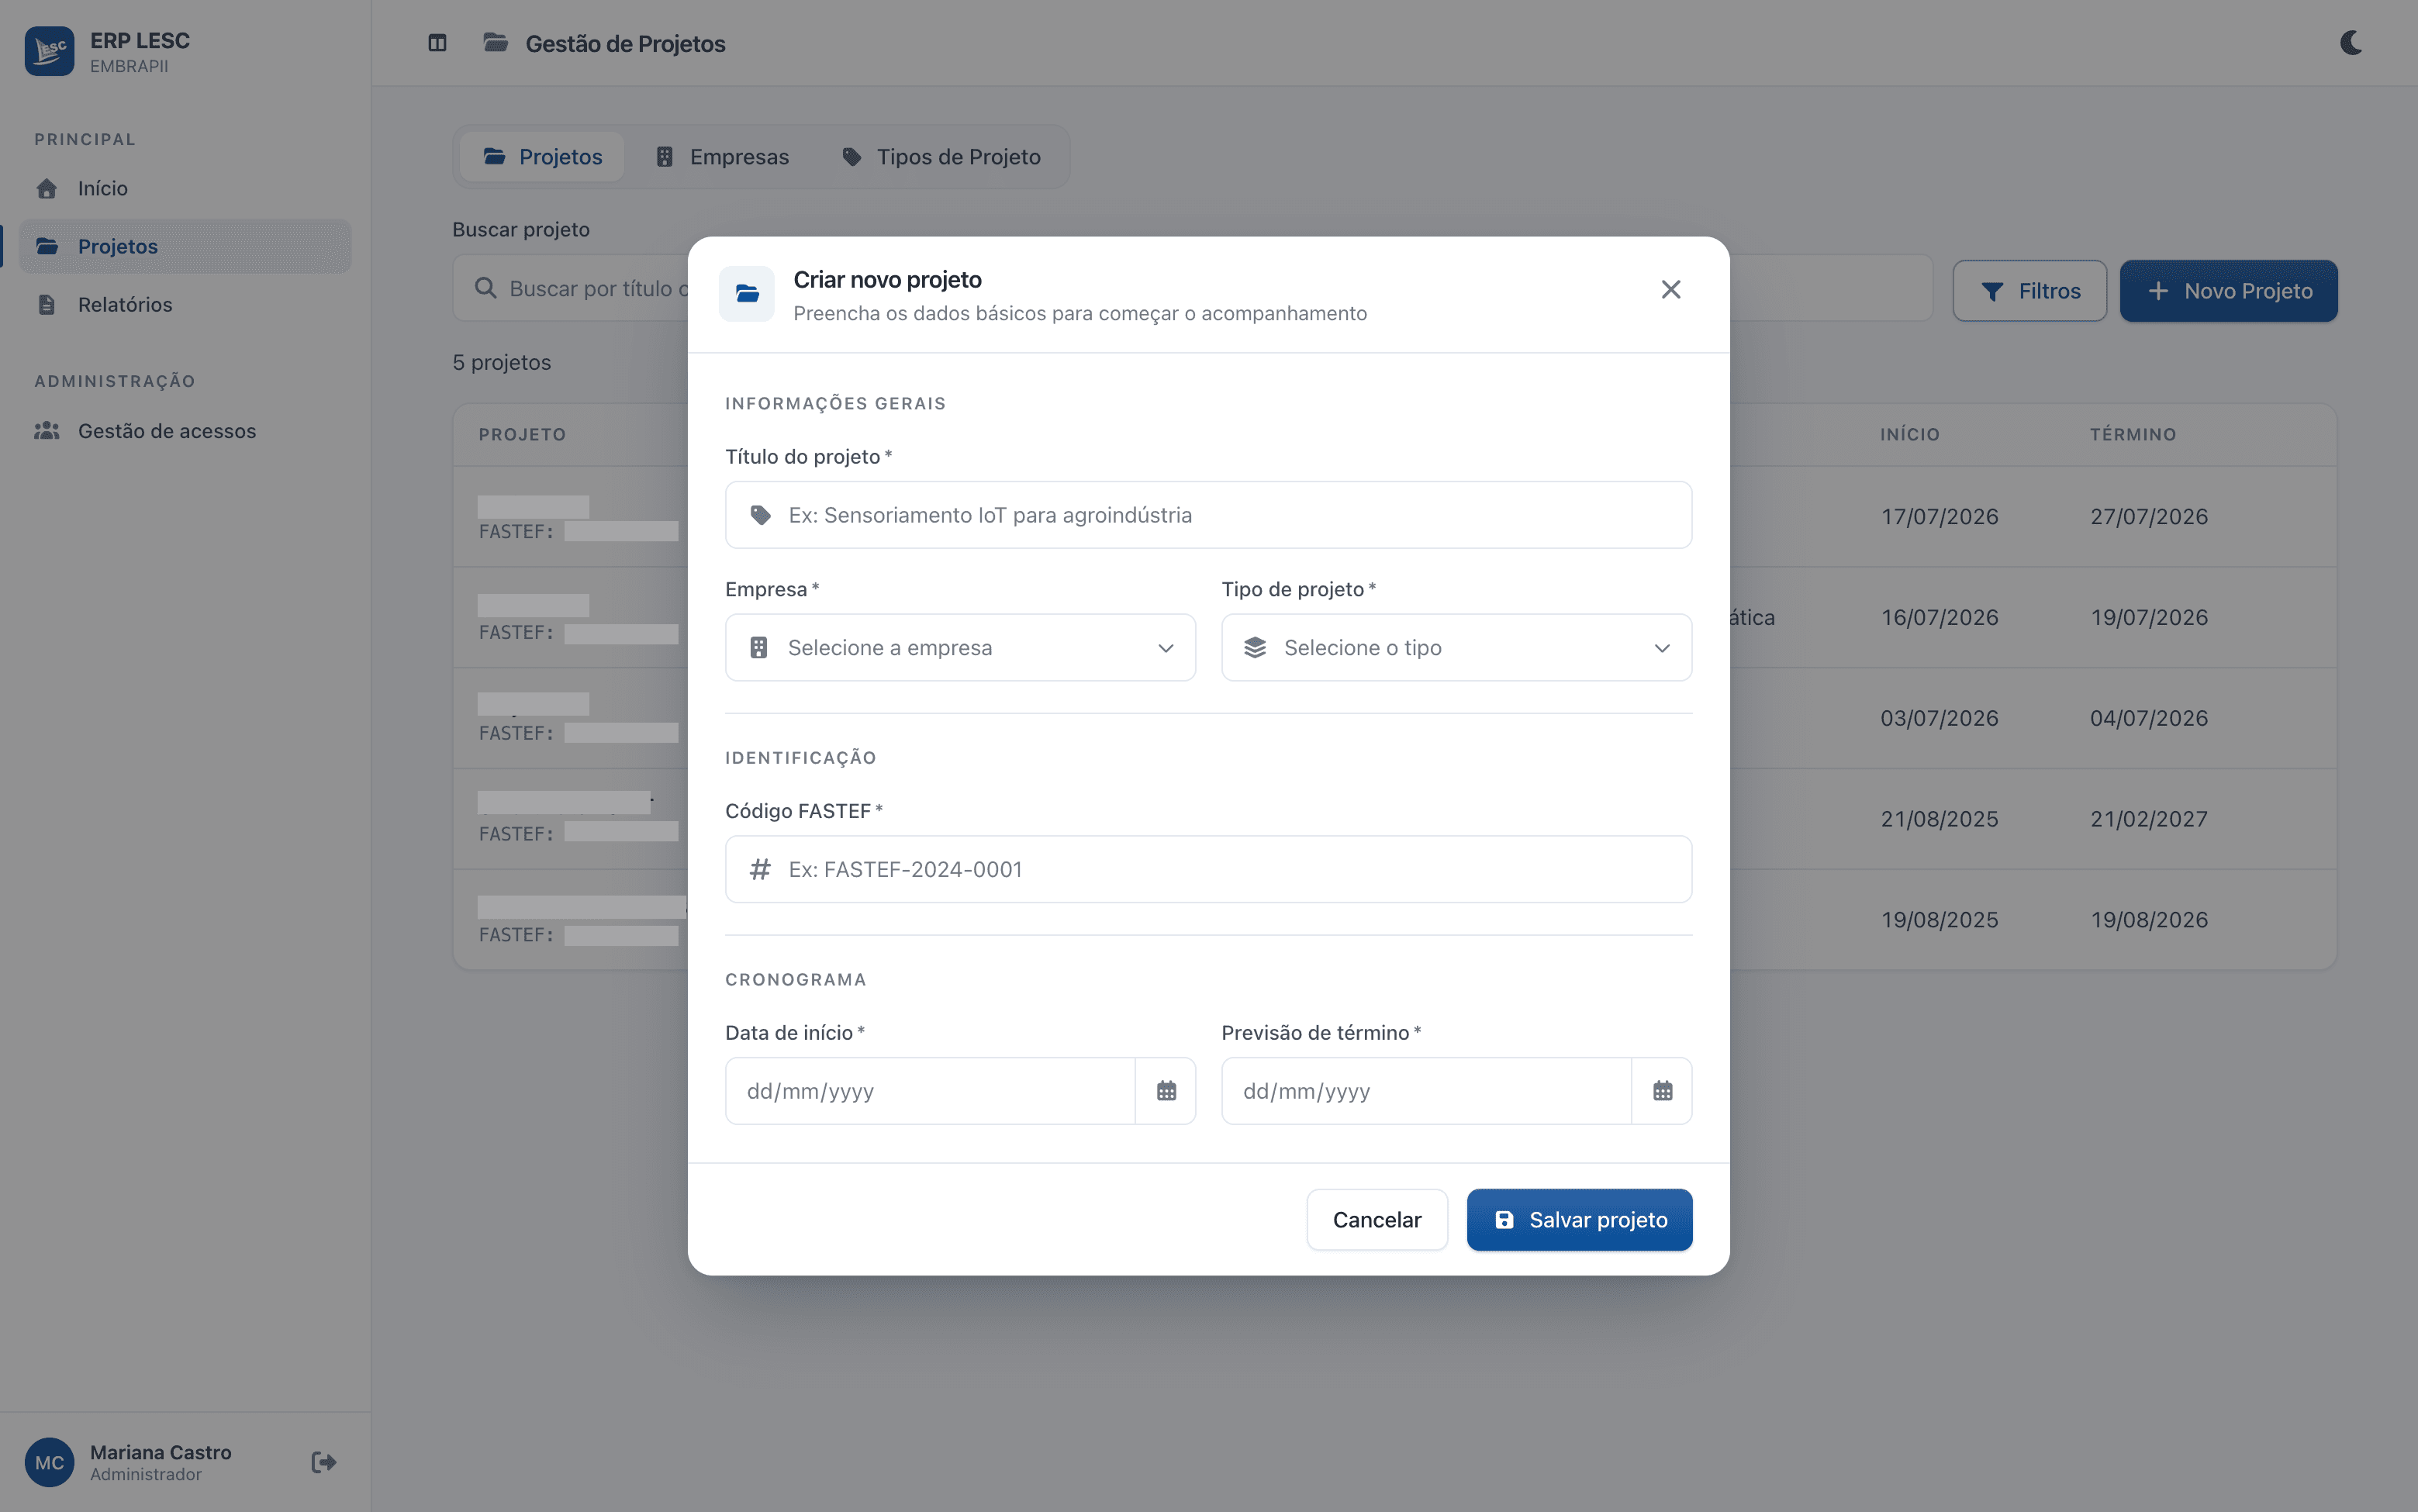Toggle sidebar panel icon in header

[437, 43]
